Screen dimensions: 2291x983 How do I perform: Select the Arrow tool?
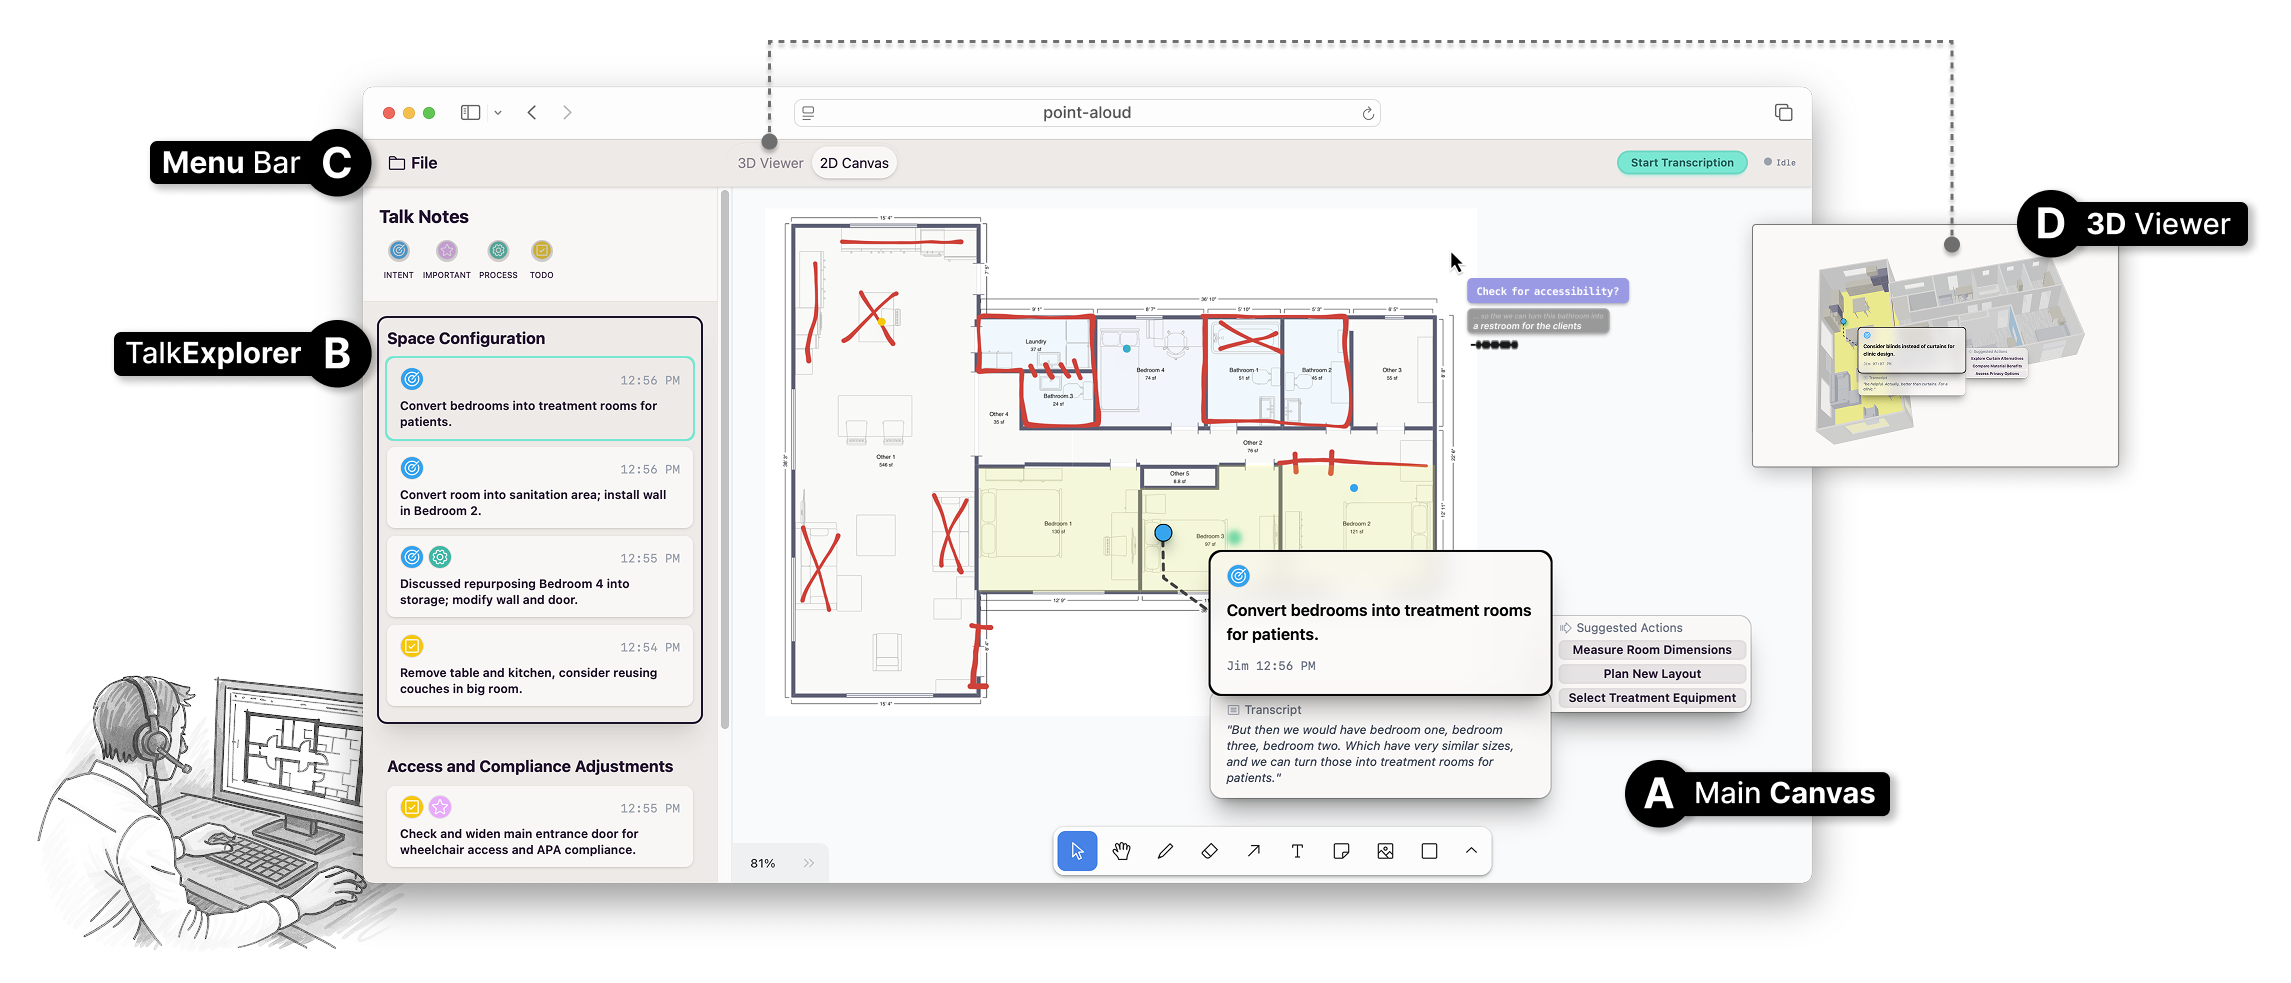tap(1253, 851)
